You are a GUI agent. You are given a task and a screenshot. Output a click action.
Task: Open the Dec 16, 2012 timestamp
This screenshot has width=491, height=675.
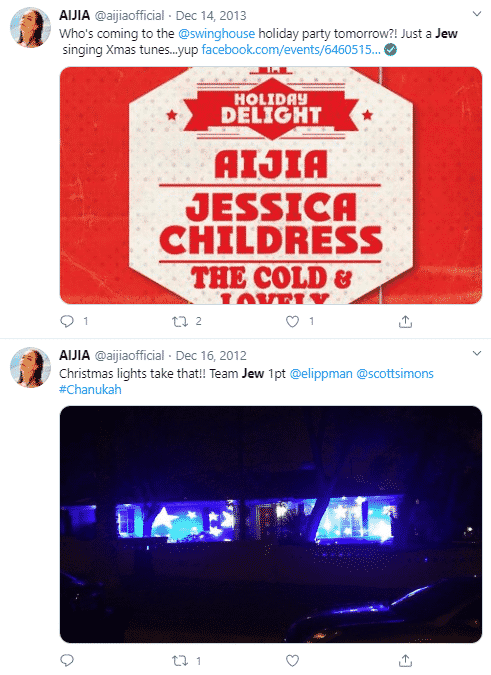pos(211,356)
